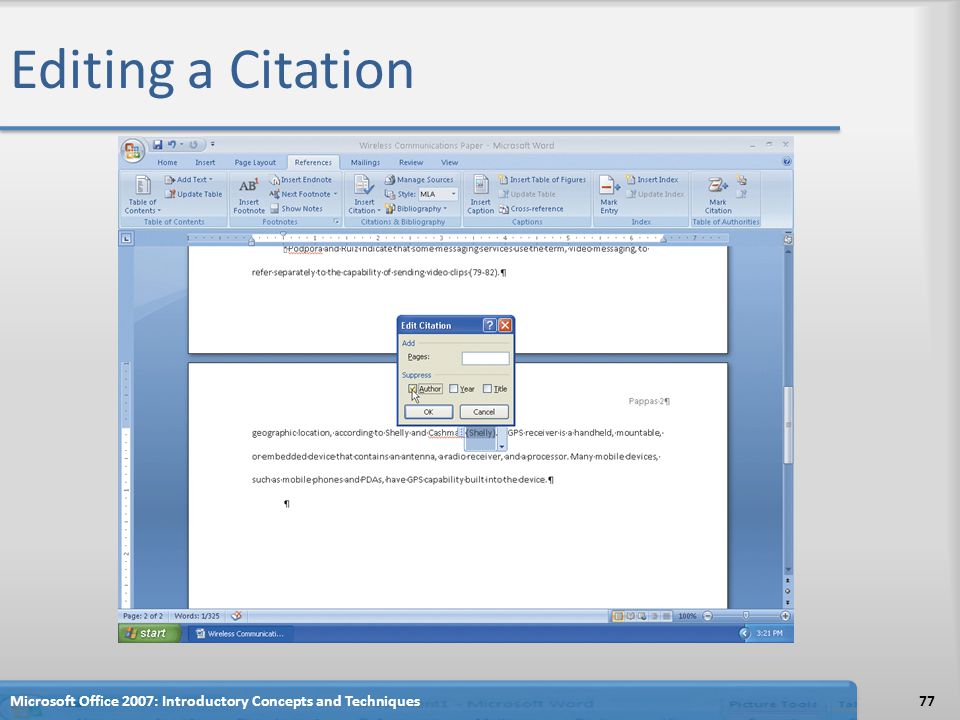Click the vertical scrollbar thumb
The height and width of the screenshot is (720, 960).
tap(788, 425)
